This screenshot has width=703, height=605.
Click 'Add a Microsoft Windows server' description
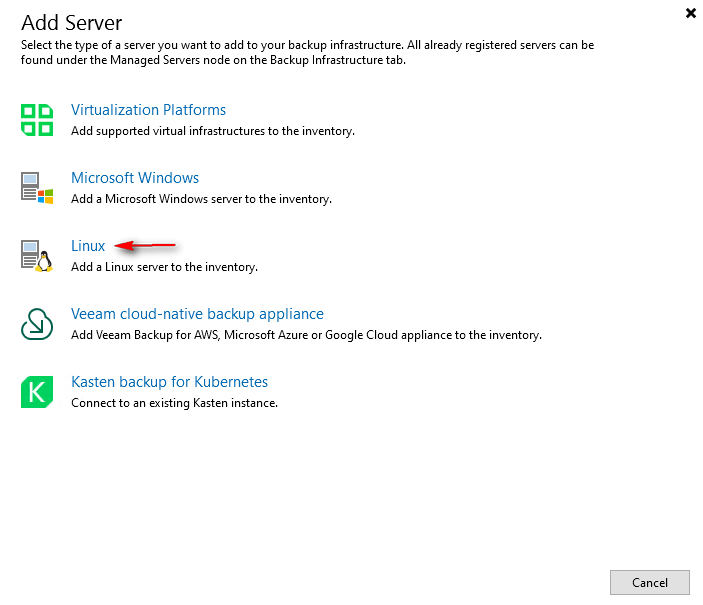[200, 199]
